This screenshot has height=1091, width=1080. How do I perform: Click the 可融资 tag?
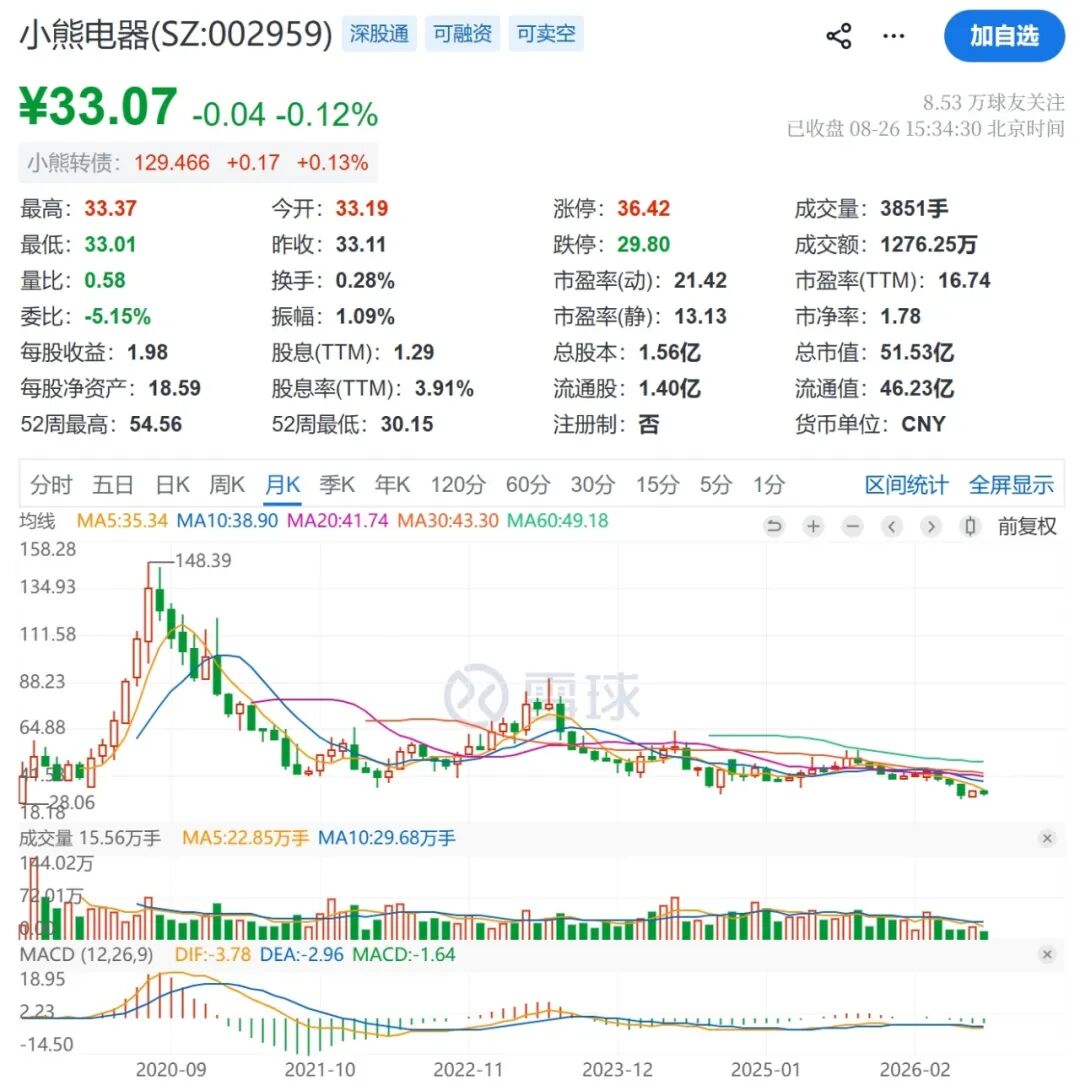pyautogui.click(x=463, y=33)
